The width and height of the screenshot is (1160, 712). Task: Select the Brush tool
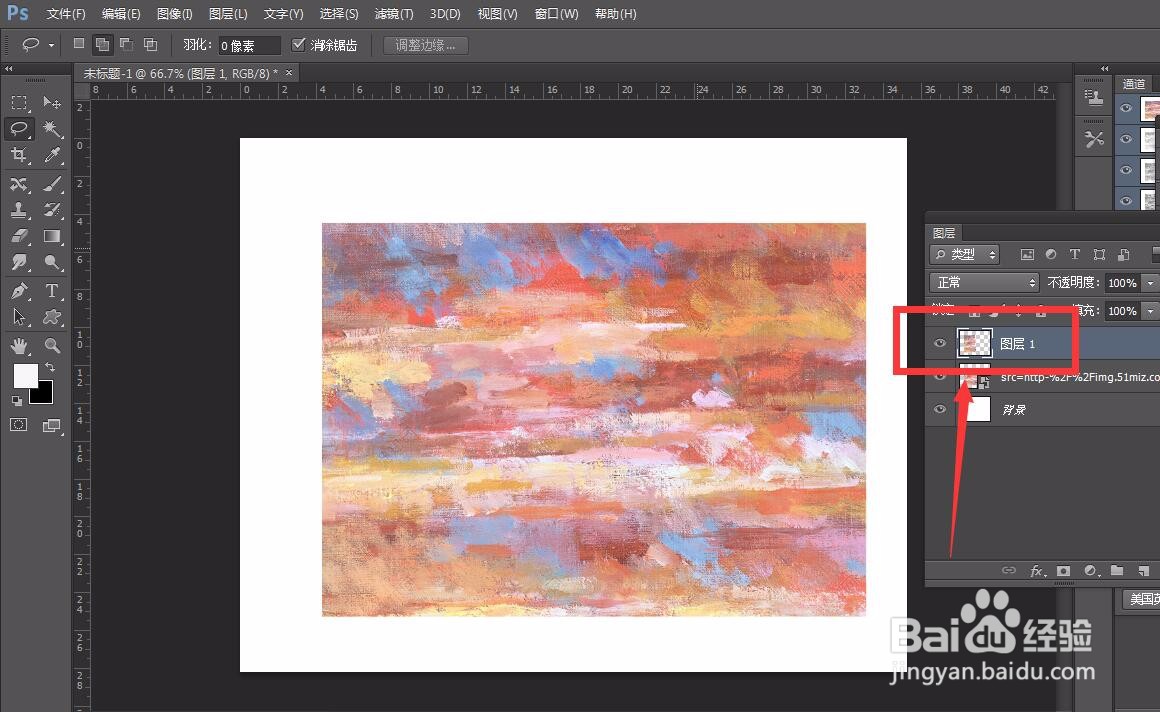click(x=52, y=184)
